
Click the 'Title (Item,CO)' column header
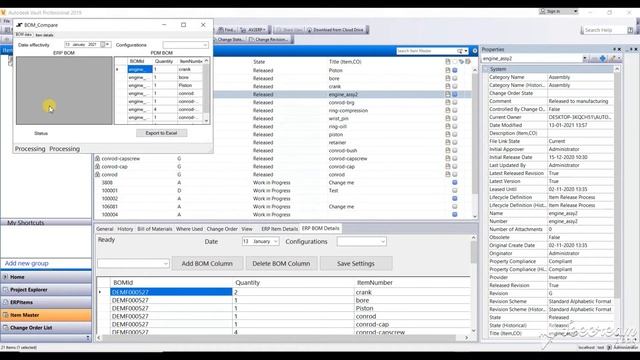click(x=345, y=62)
